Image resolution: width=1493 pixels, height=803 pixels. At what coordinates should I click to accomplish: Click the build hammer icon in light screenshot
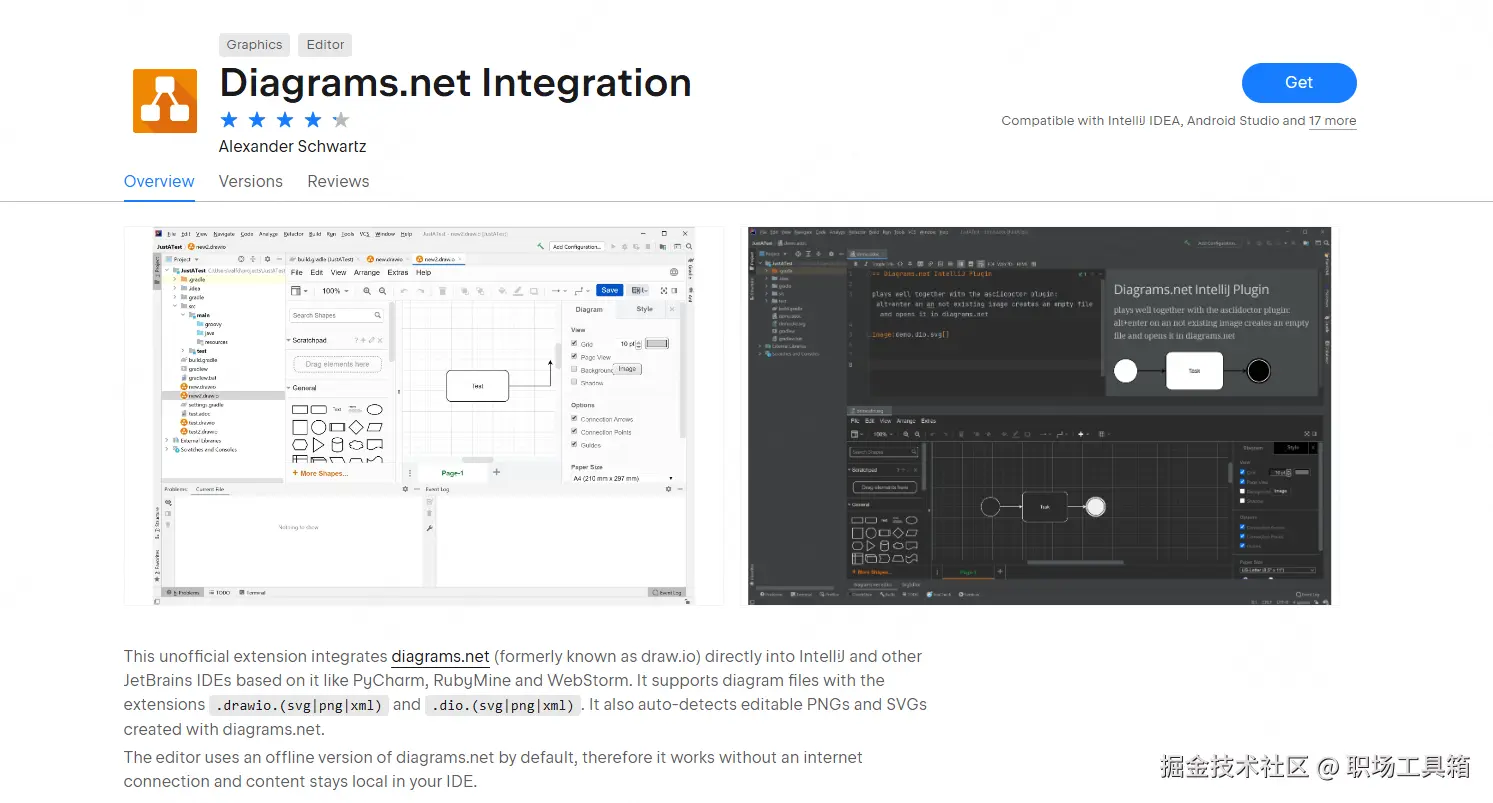pyautogui.click(x=540, y=245)
